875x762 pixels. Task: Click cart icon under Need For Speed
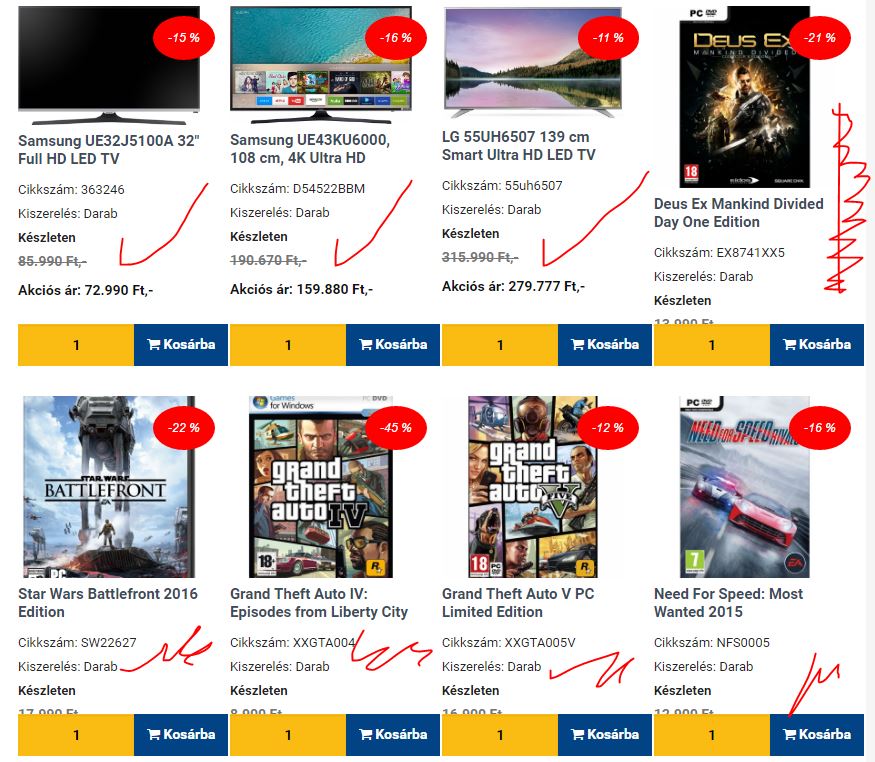(x=790, y=734)
